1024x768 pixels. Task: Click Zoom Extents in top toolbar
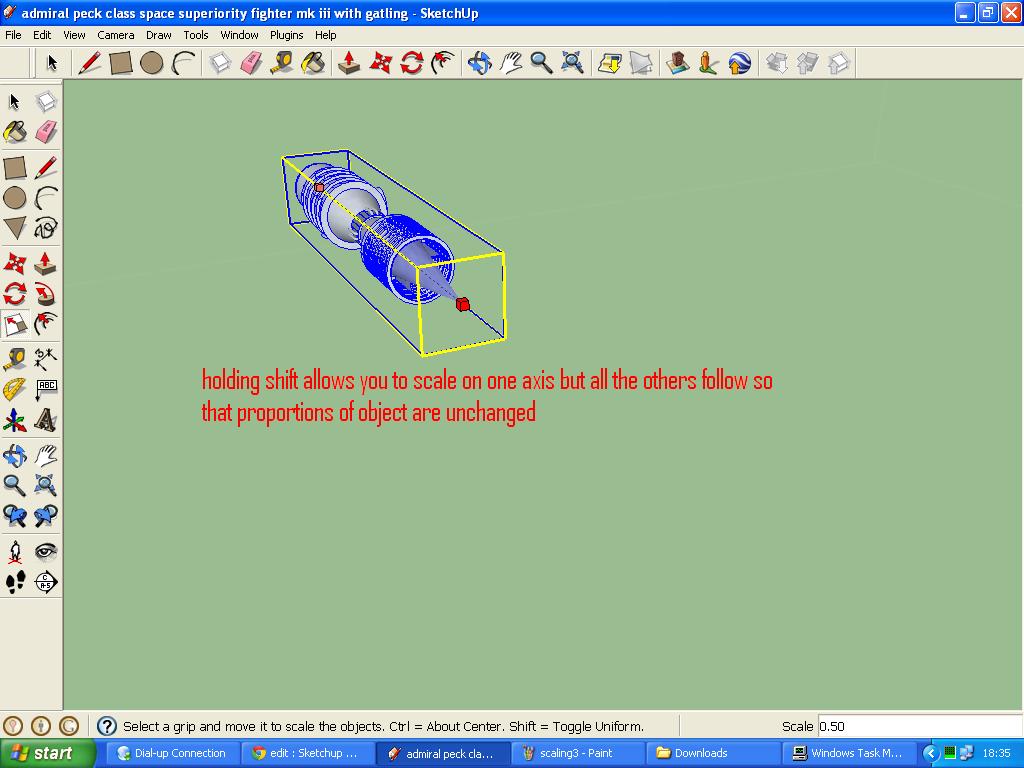573,63
